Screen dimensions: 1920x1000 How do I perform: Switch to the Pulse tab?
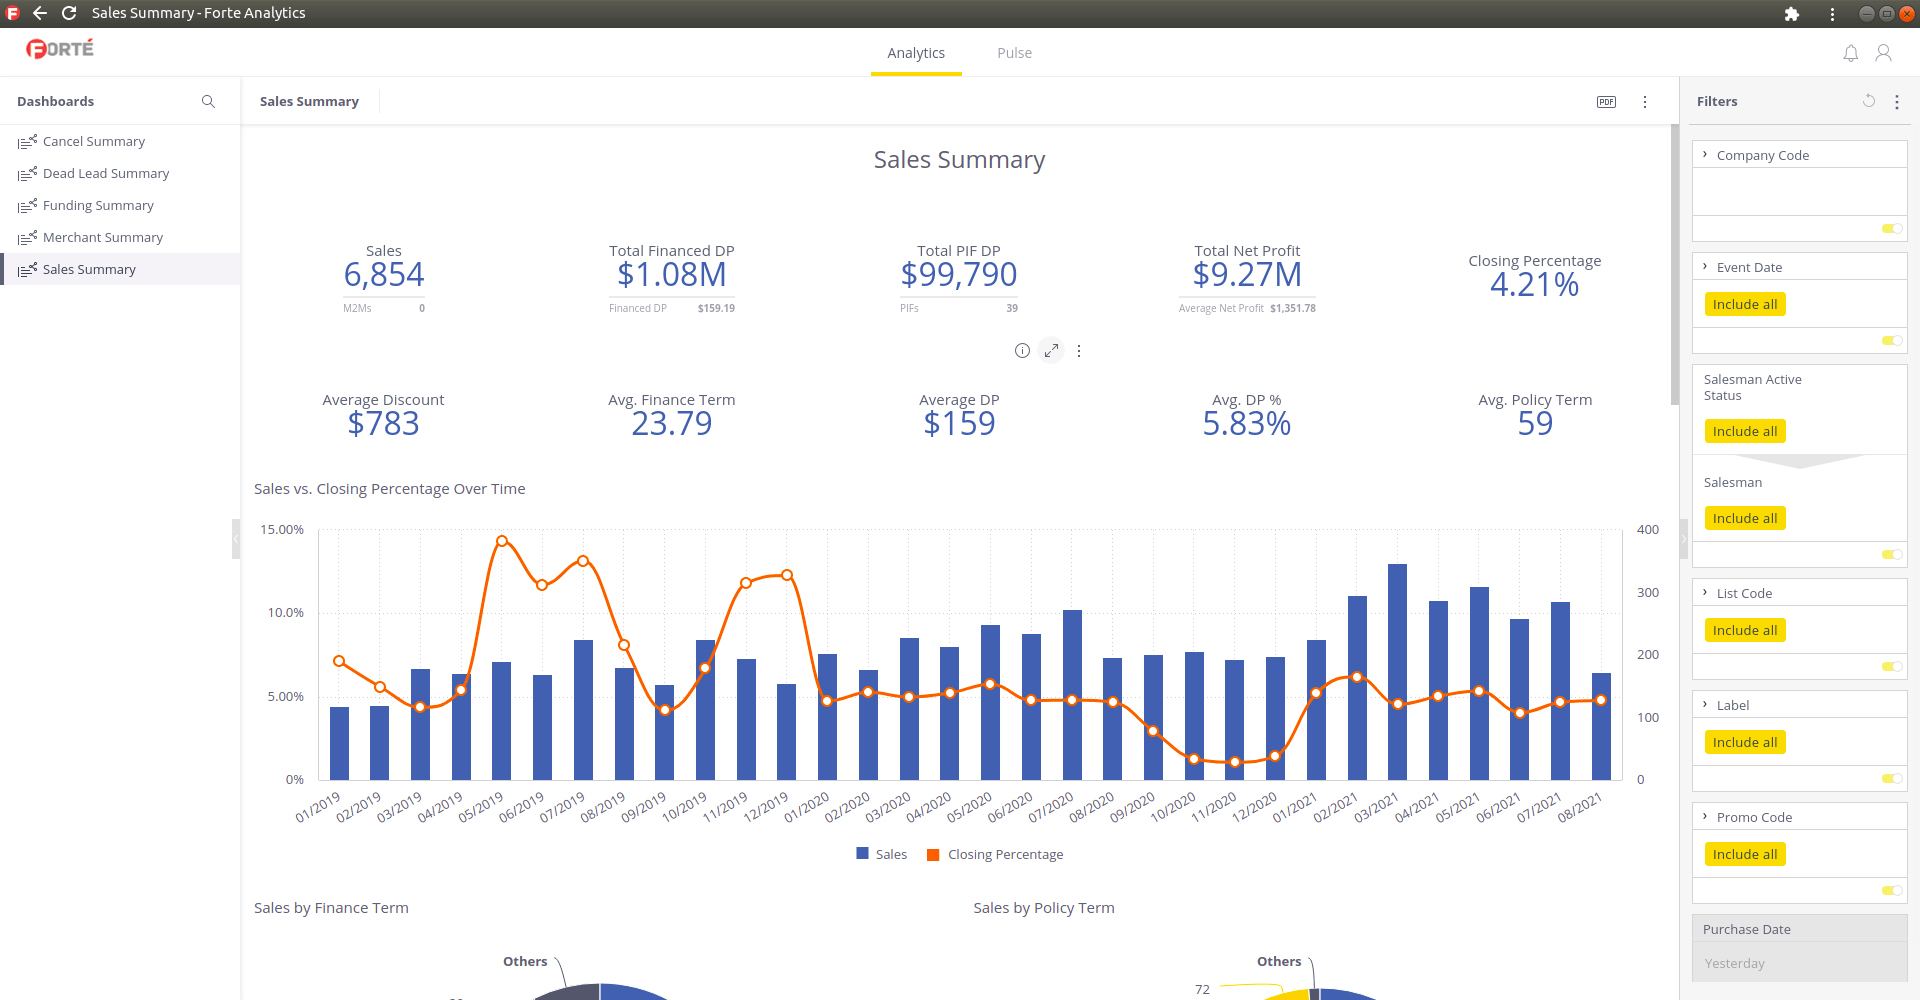[x=1014, y=53]
